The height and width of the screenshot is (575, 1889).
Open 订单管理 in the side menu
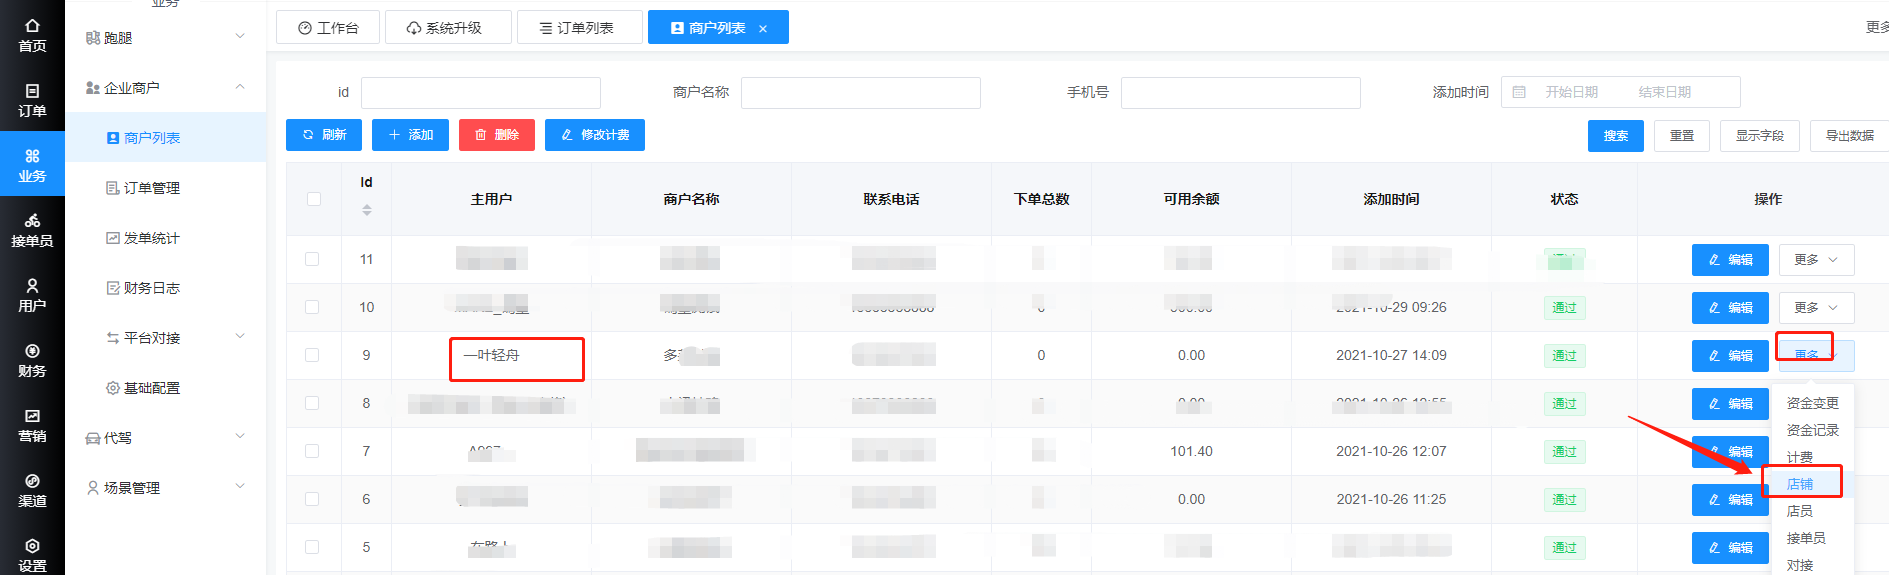tap(166, 188)
